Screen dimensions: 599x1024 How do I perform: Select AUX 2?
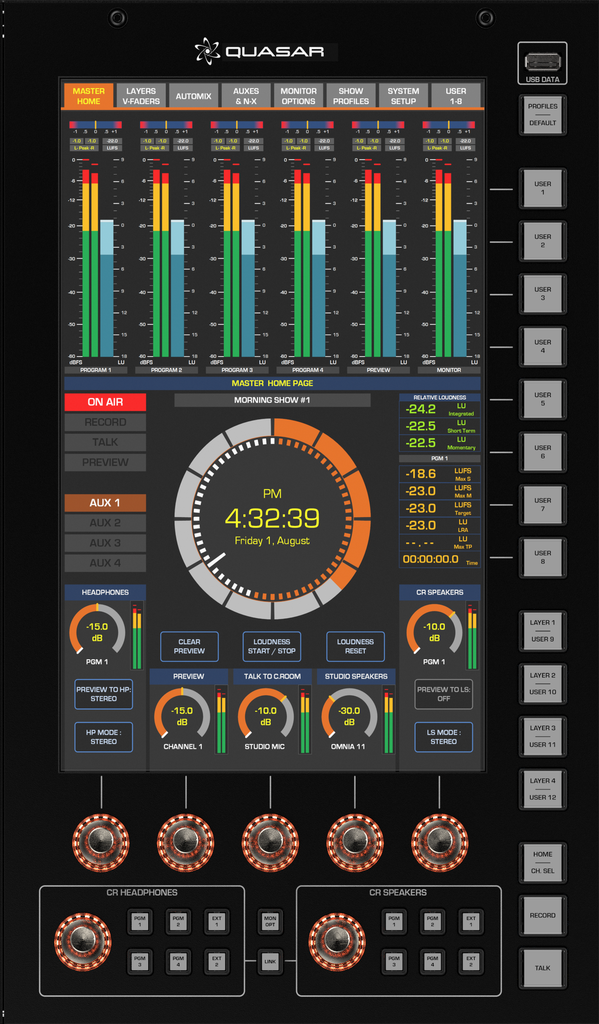(105, 523)
